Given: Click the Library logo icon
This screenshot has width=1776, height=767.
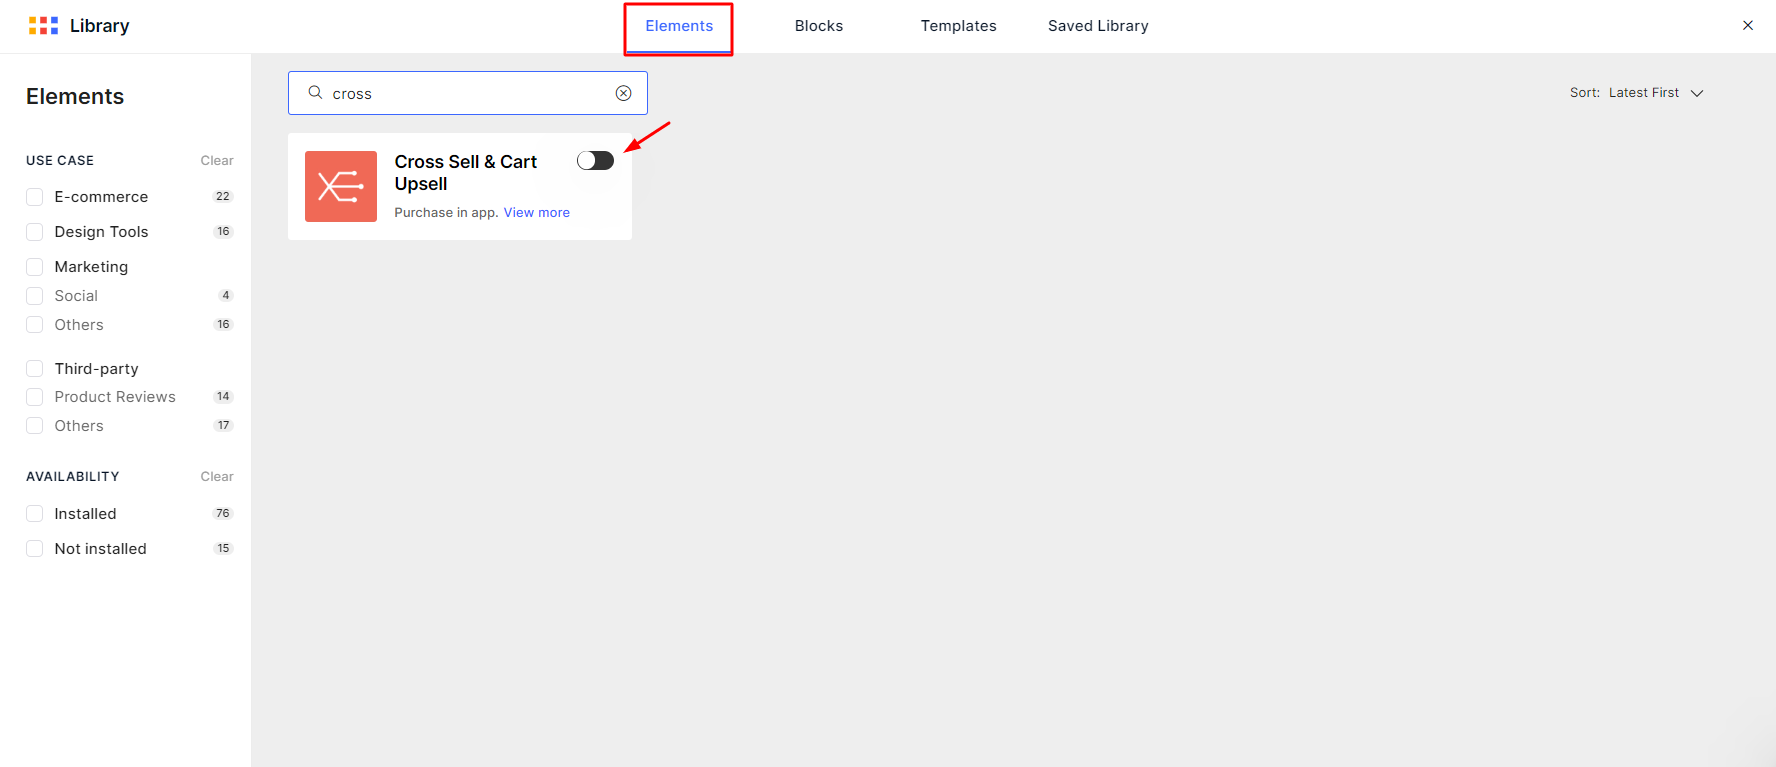Looking at the screenshot, I should 43,26.
